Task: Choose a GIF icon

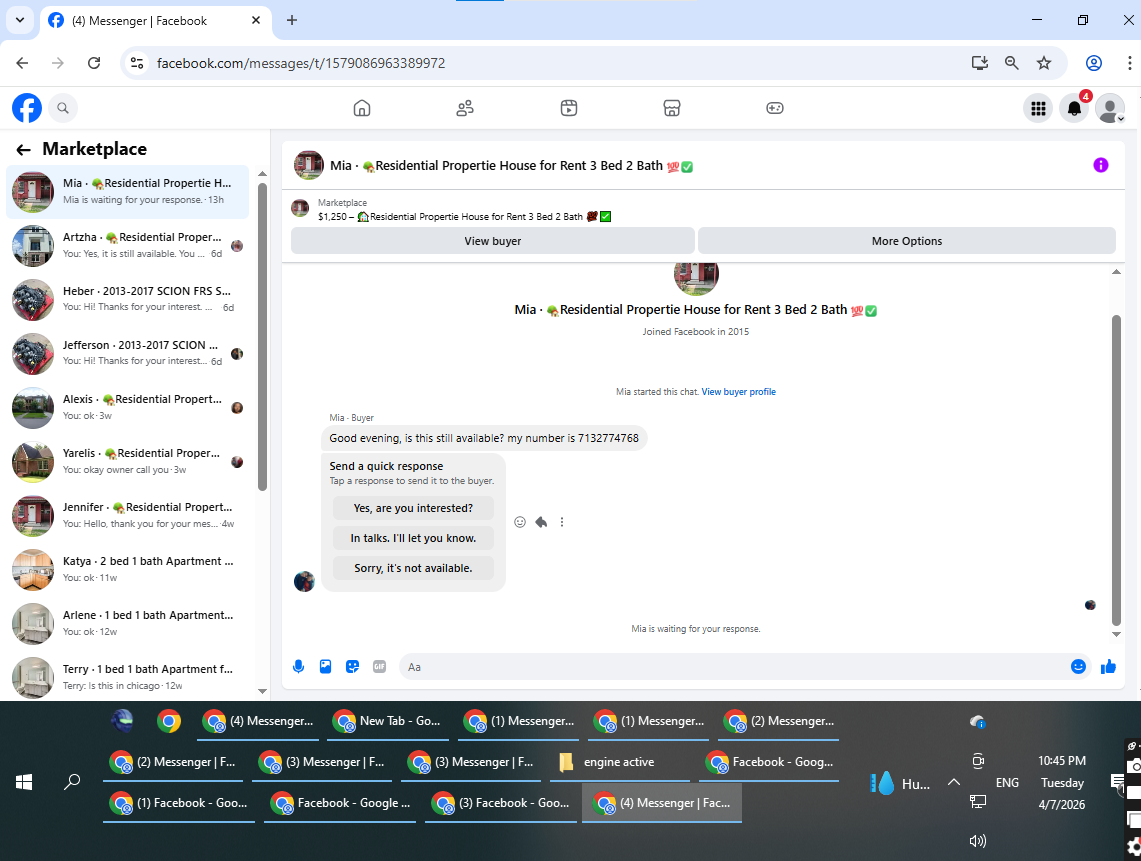Action: (x=379, y=667)
